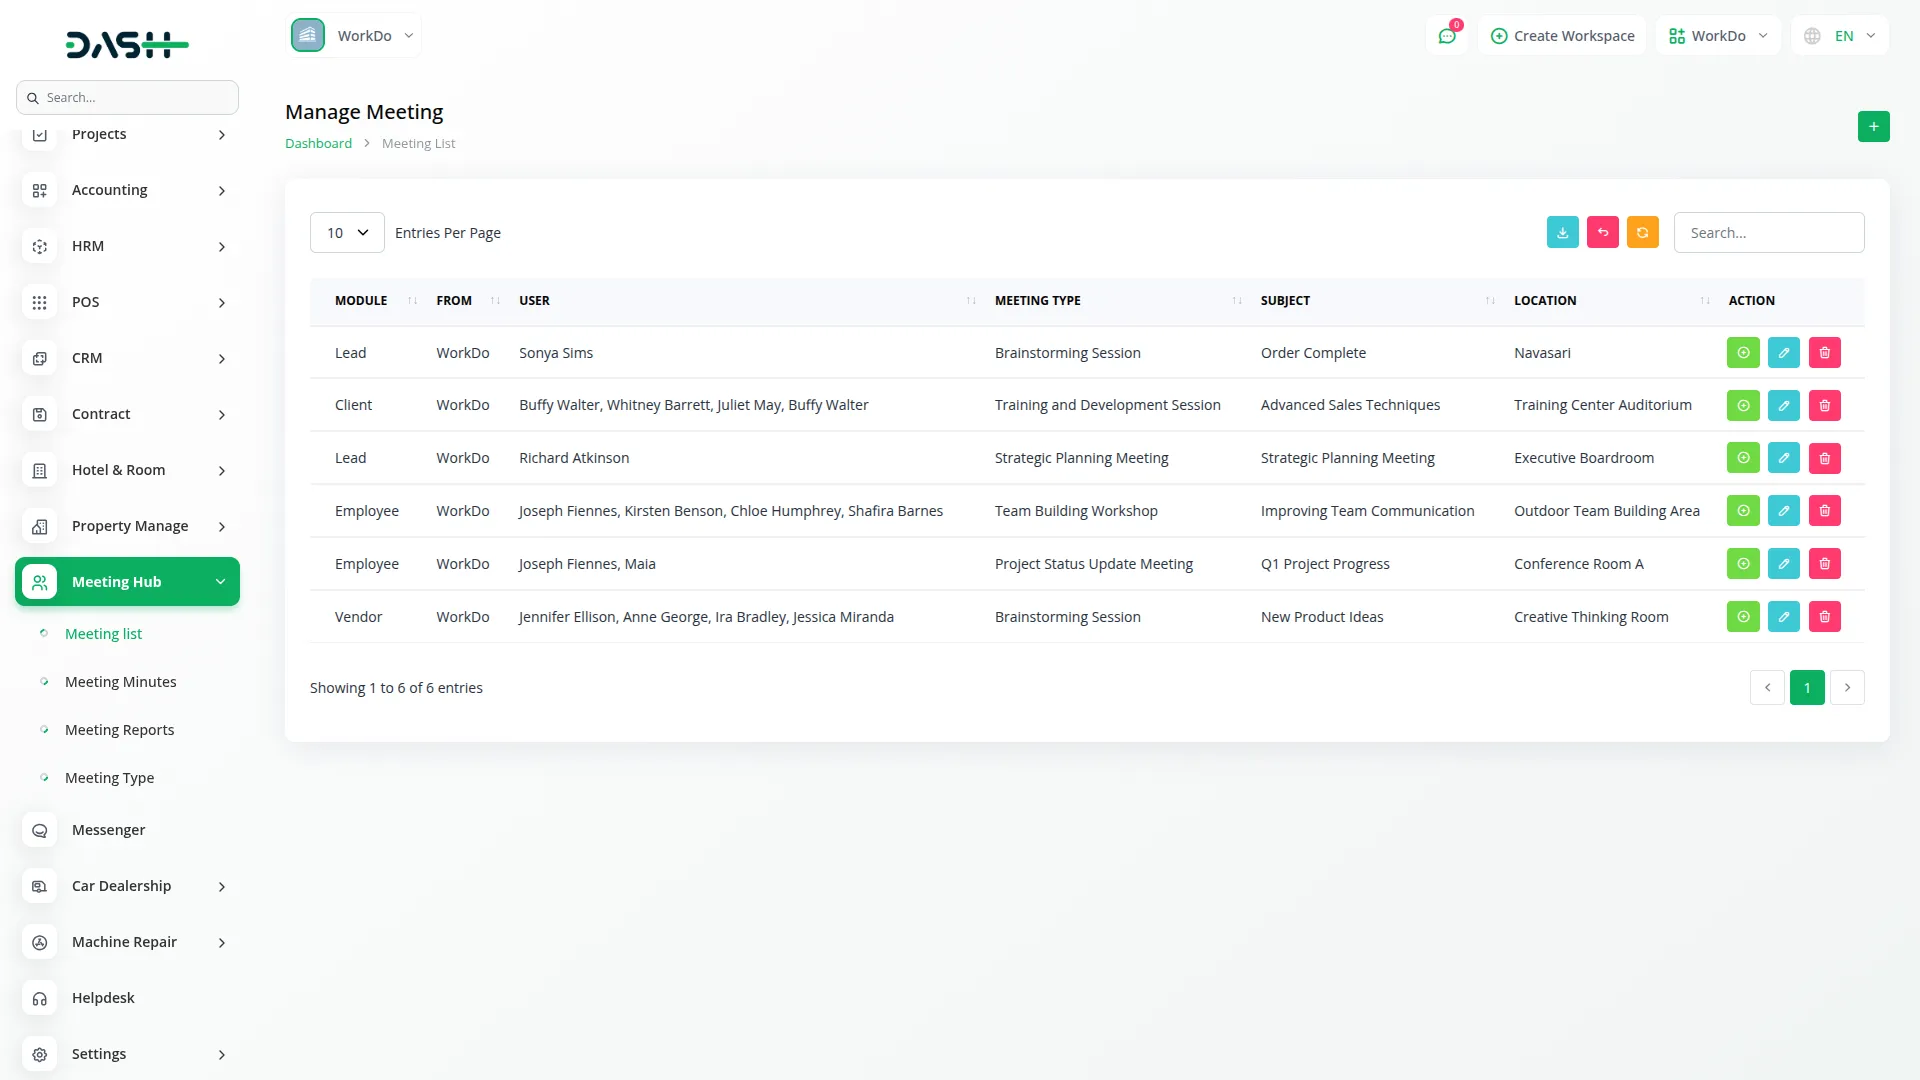
Task: Edit the Sonya Sims meeting
Action: point(1783,353)
